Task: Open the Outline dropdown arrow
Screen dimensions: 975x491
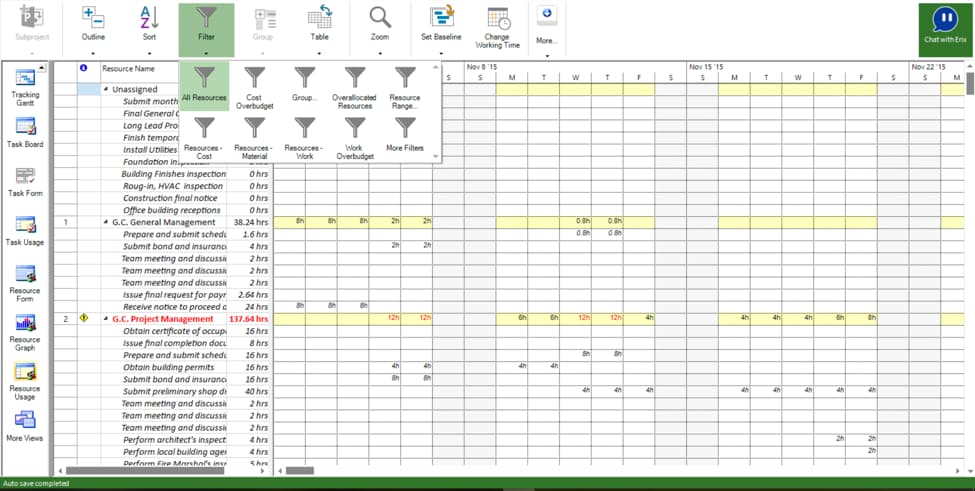Action: [93, 53]
